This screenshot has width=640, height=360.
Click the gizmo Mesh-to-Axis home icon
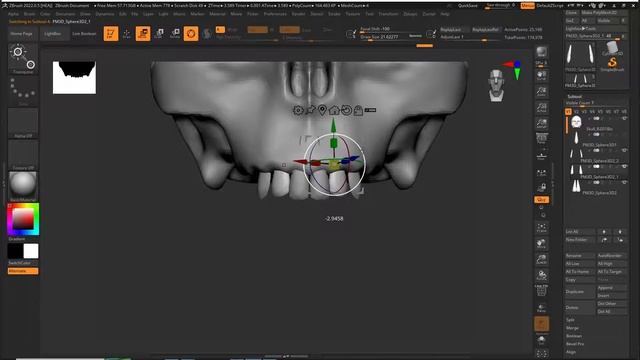[x=334, y=110]
